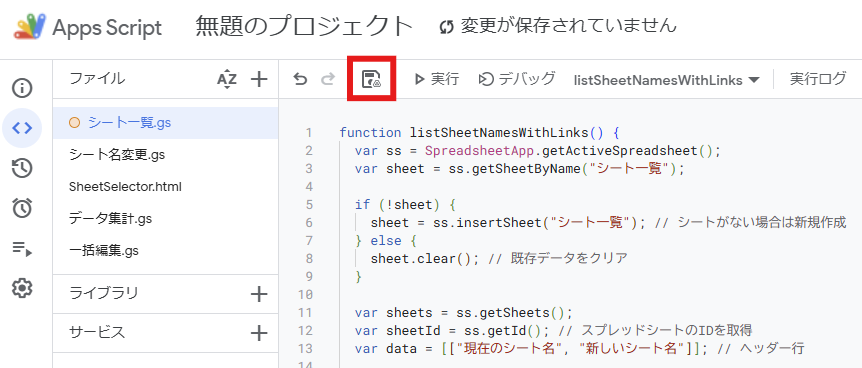This screenshot has height=368, width=862.
Task: Save project to Drive icon
Action: [371, 80]
